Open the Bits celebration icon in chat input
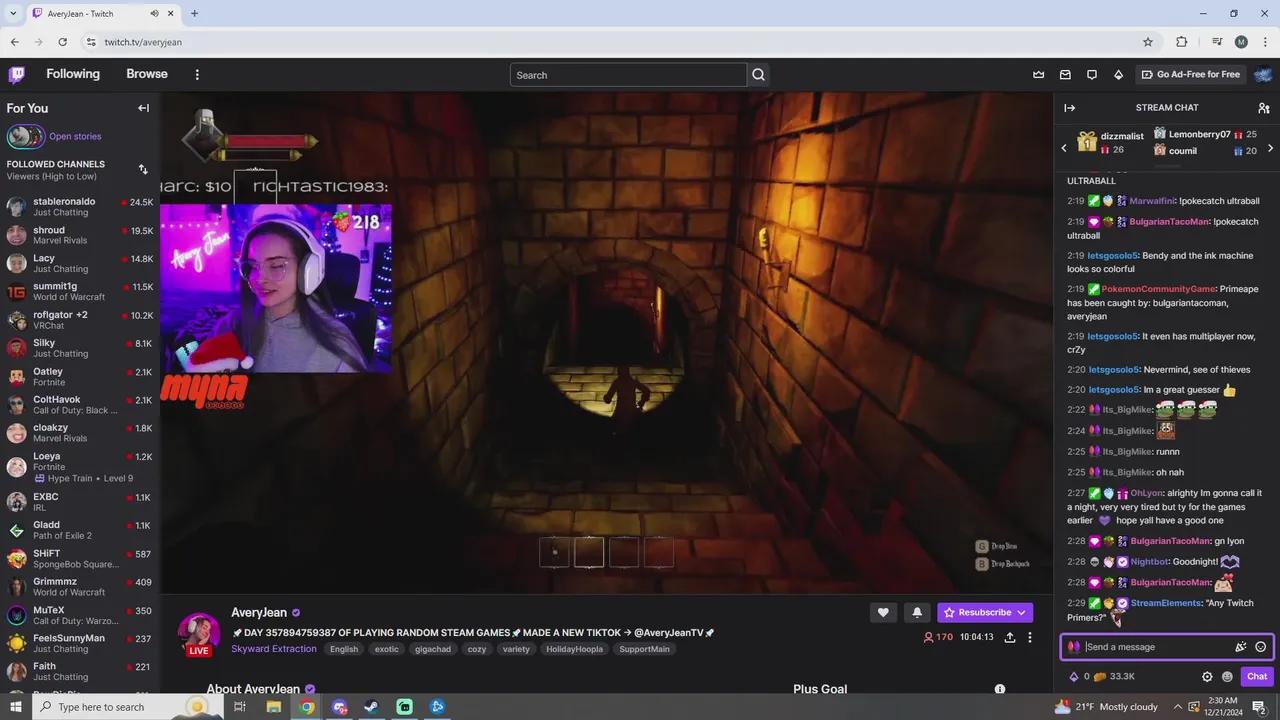This screenshot has width=1280, height=720. pyautogui.click(x=1241, y=647)
